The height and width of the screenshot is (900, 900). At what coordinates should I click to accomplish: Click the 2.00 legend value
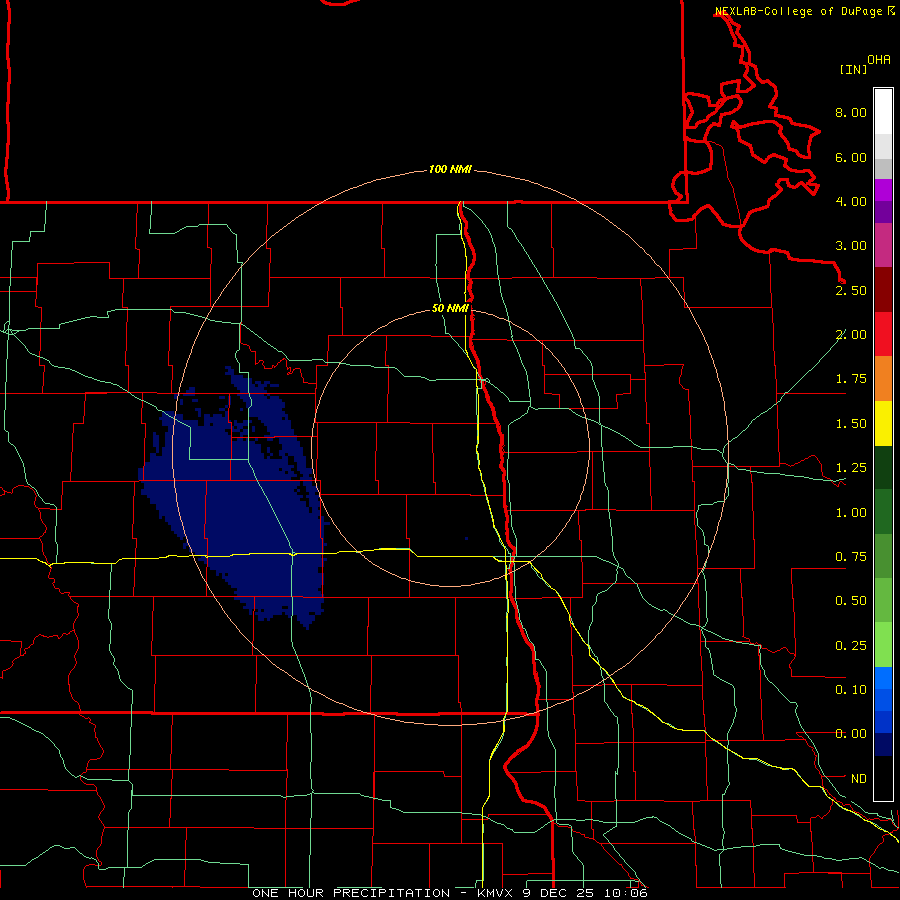(851, 335)
